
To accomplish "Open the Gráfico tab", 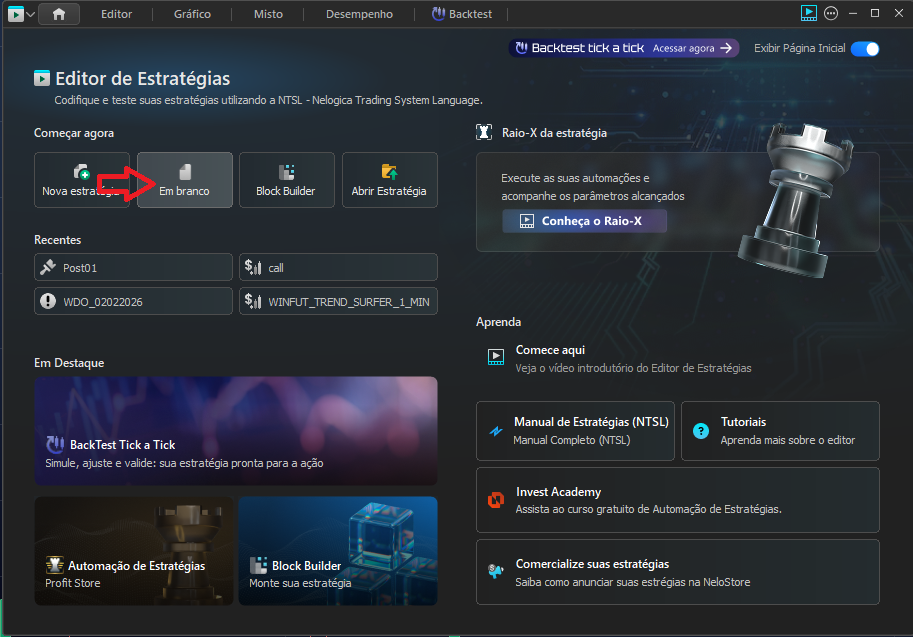I will coord(191,14).
